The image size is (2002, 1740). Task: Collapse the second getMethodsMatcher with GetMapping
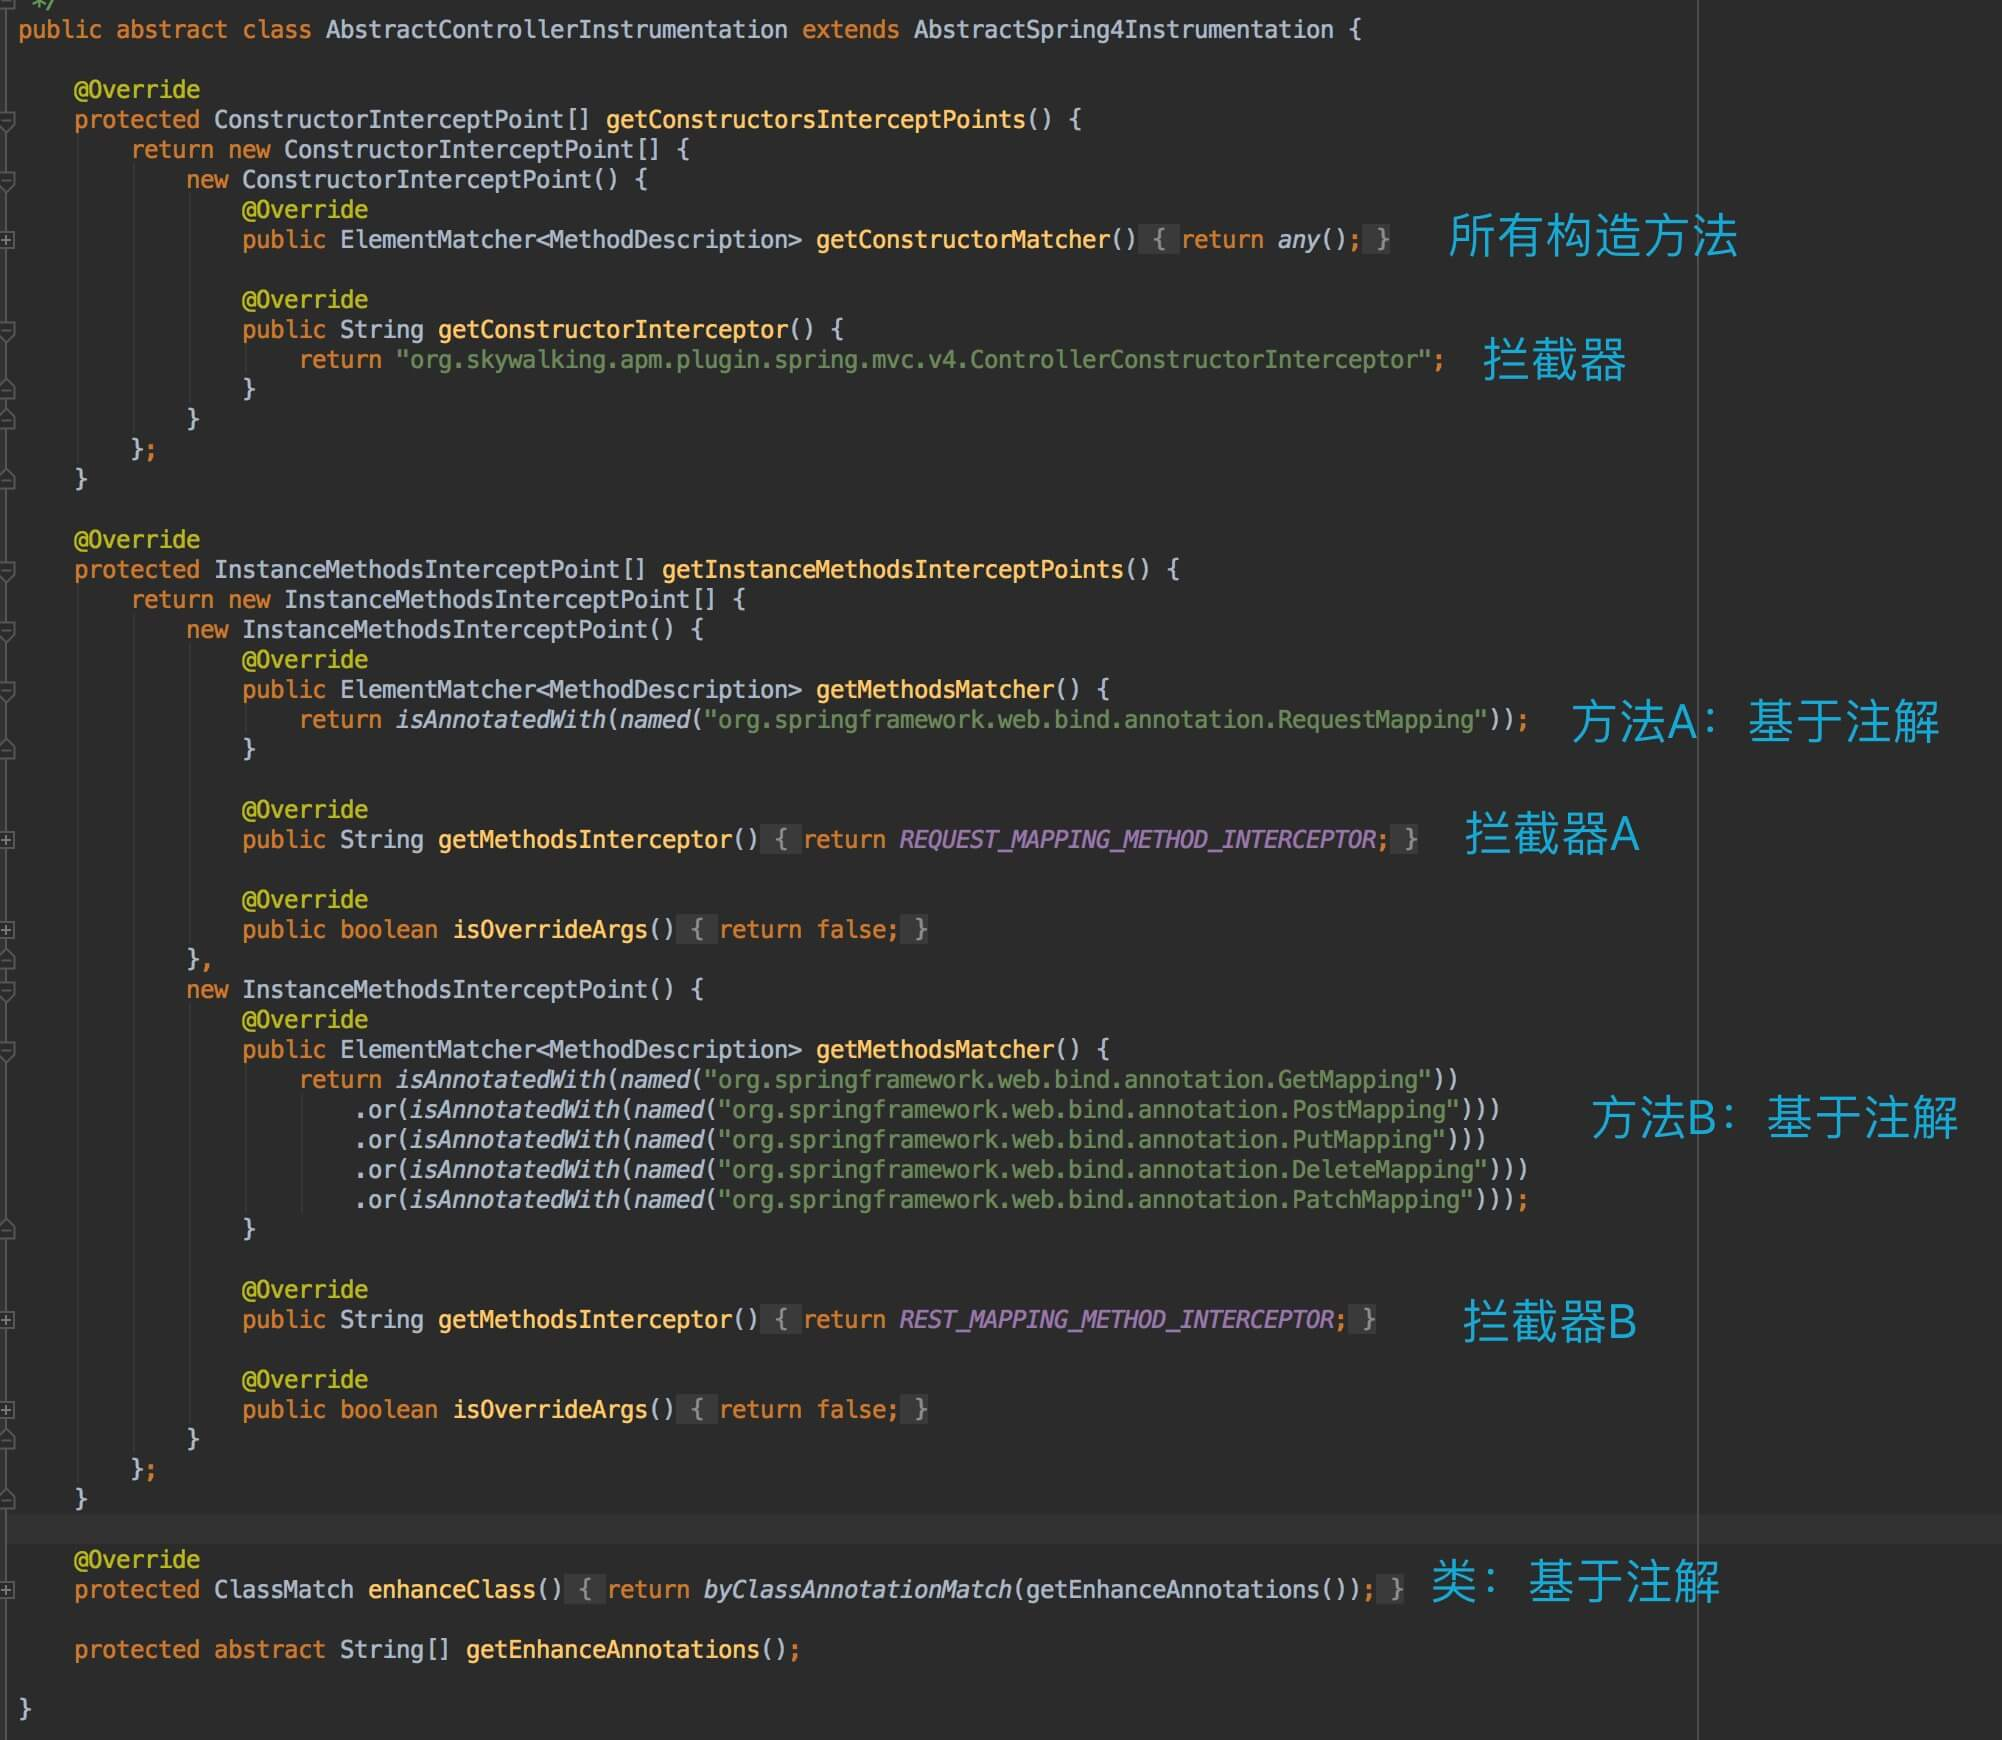(7, 1050)
